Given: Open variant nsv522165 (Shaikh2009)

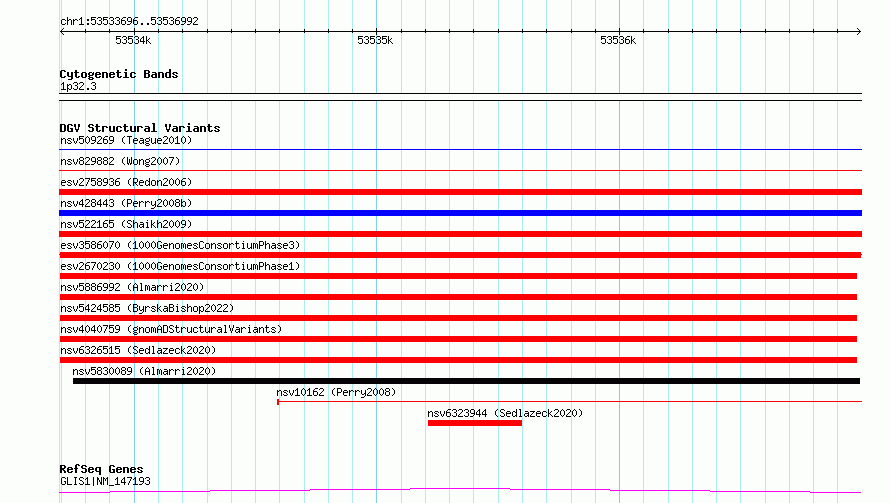Looking at the screenshot, I should click(x=126, y=224).
